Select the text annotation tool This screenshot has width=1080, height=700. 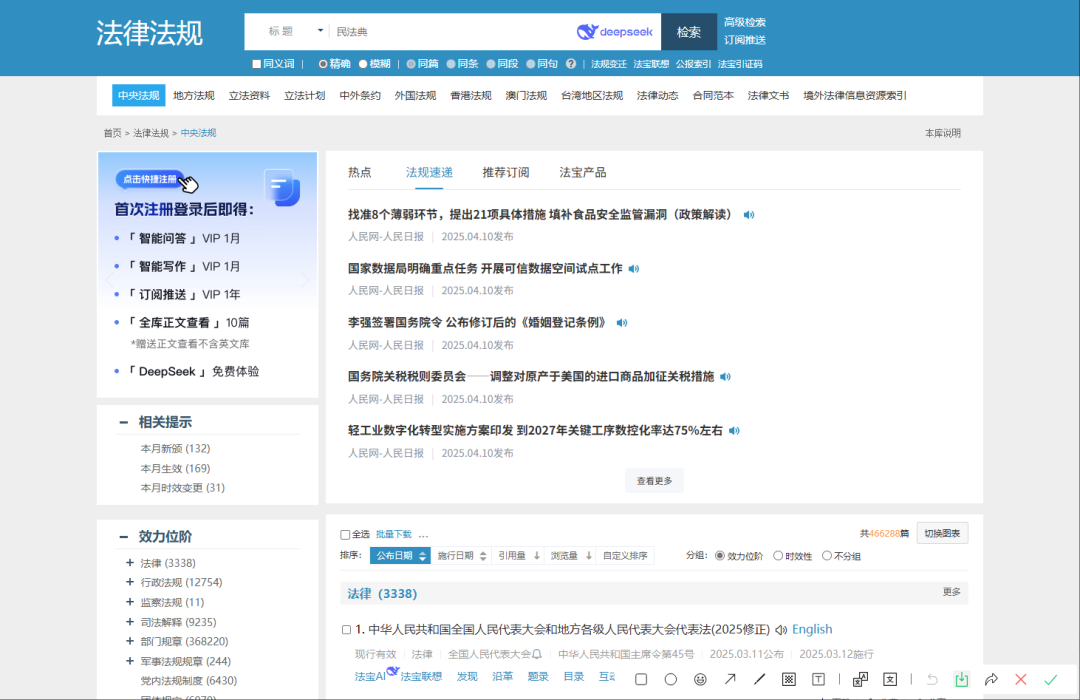coord(819,678)
